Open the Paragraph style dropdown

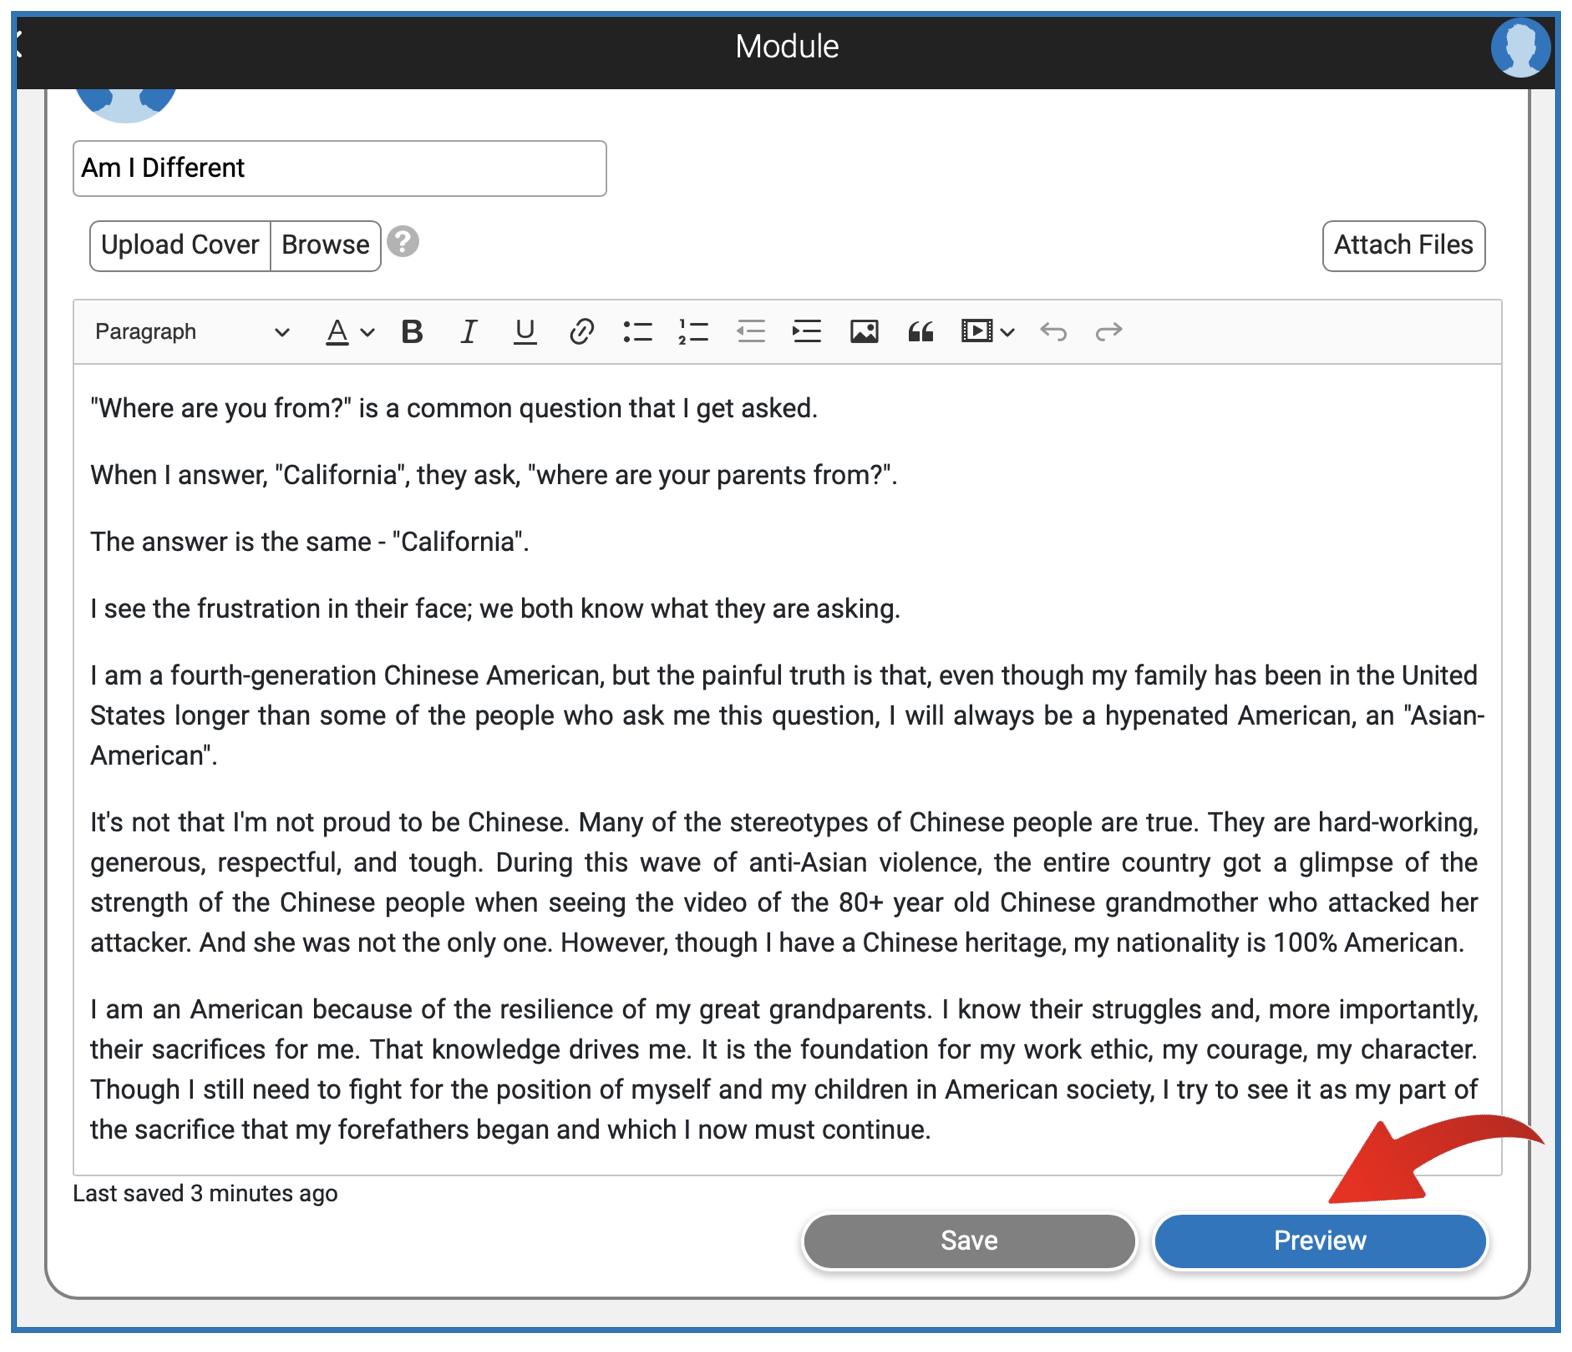pyautogui.click(x=191, y=332)
